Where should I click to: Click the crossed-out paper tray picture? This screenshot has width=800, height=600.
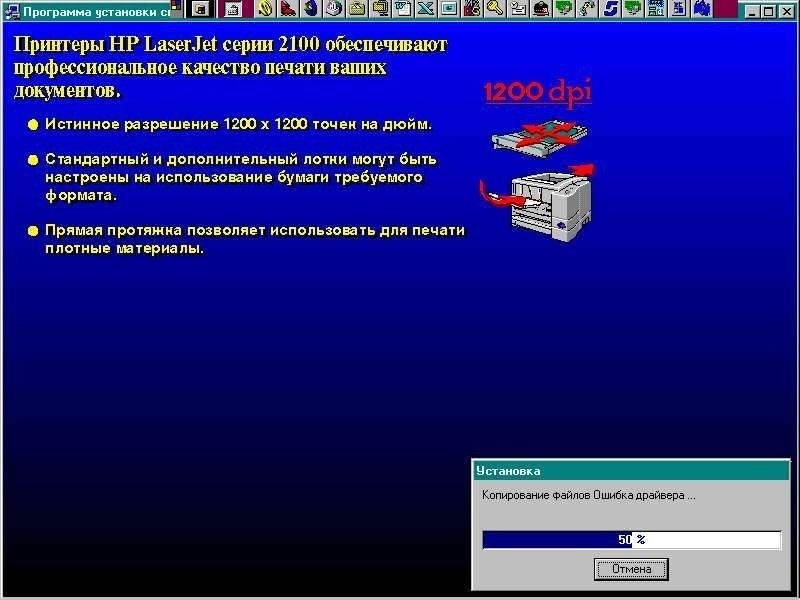537,134
